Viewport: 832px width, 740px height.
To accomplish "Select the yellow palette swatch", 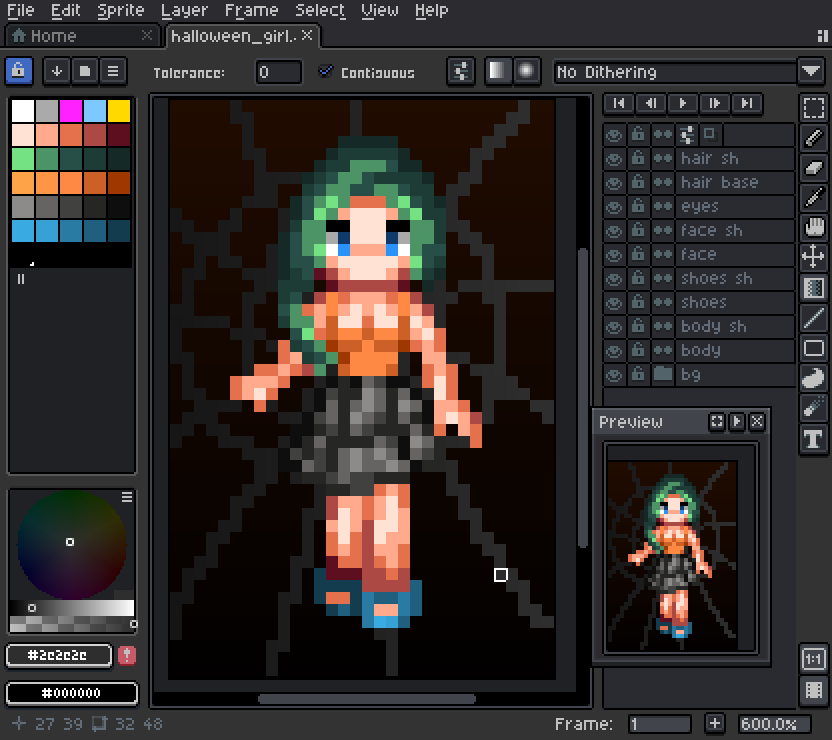I will (x=119, y=111).
